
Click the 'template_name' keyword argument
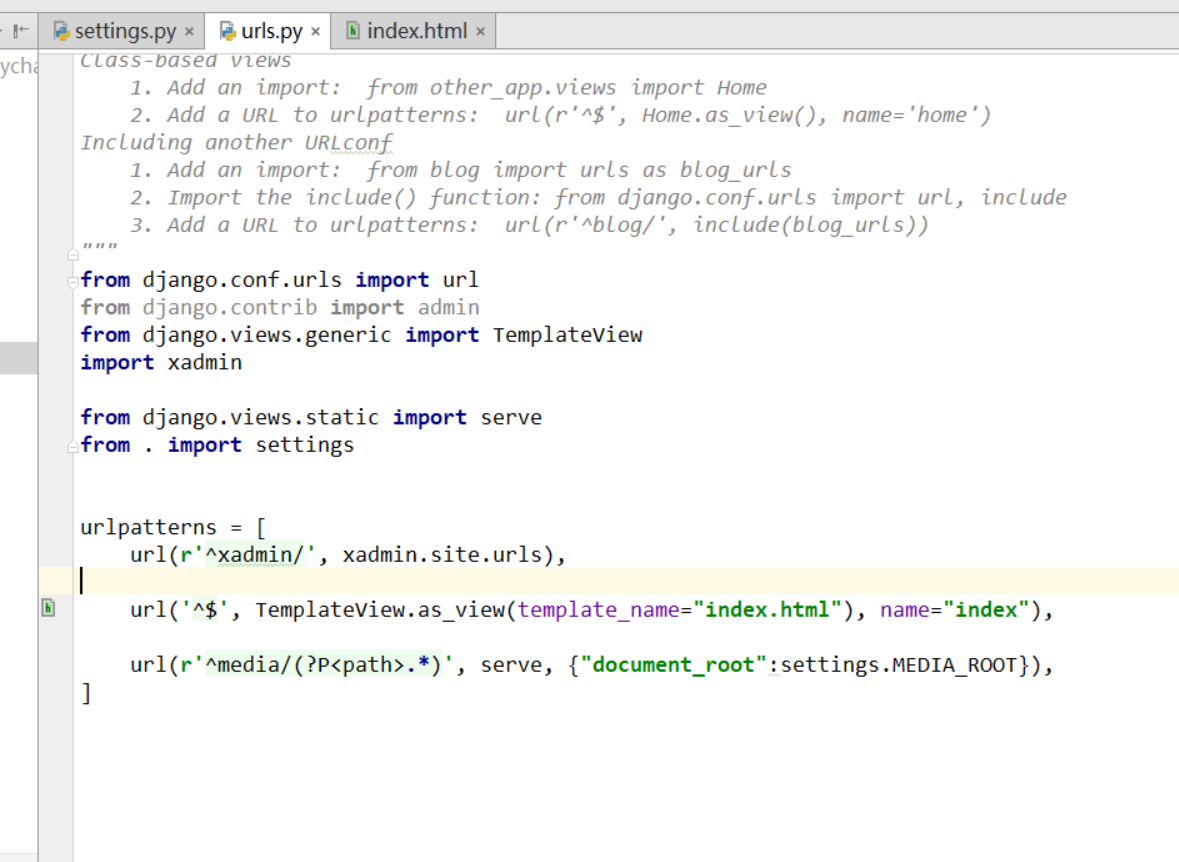(x=599, y=610)
